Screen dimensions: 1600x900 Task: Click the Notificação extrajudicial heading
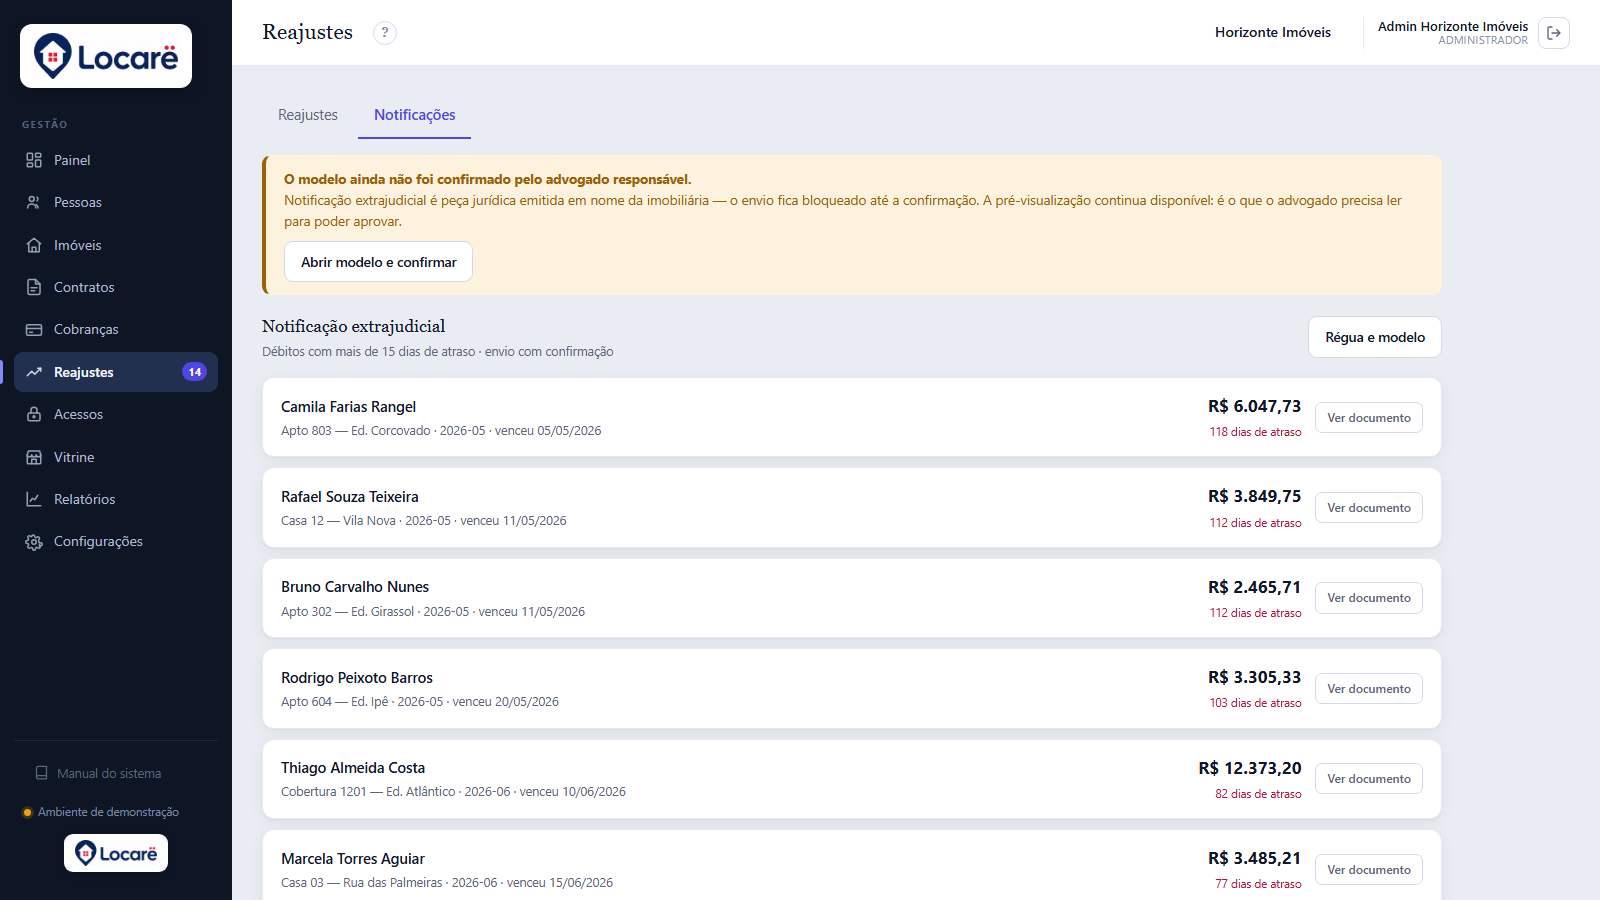pyautogui.click(x=354, y=326)
